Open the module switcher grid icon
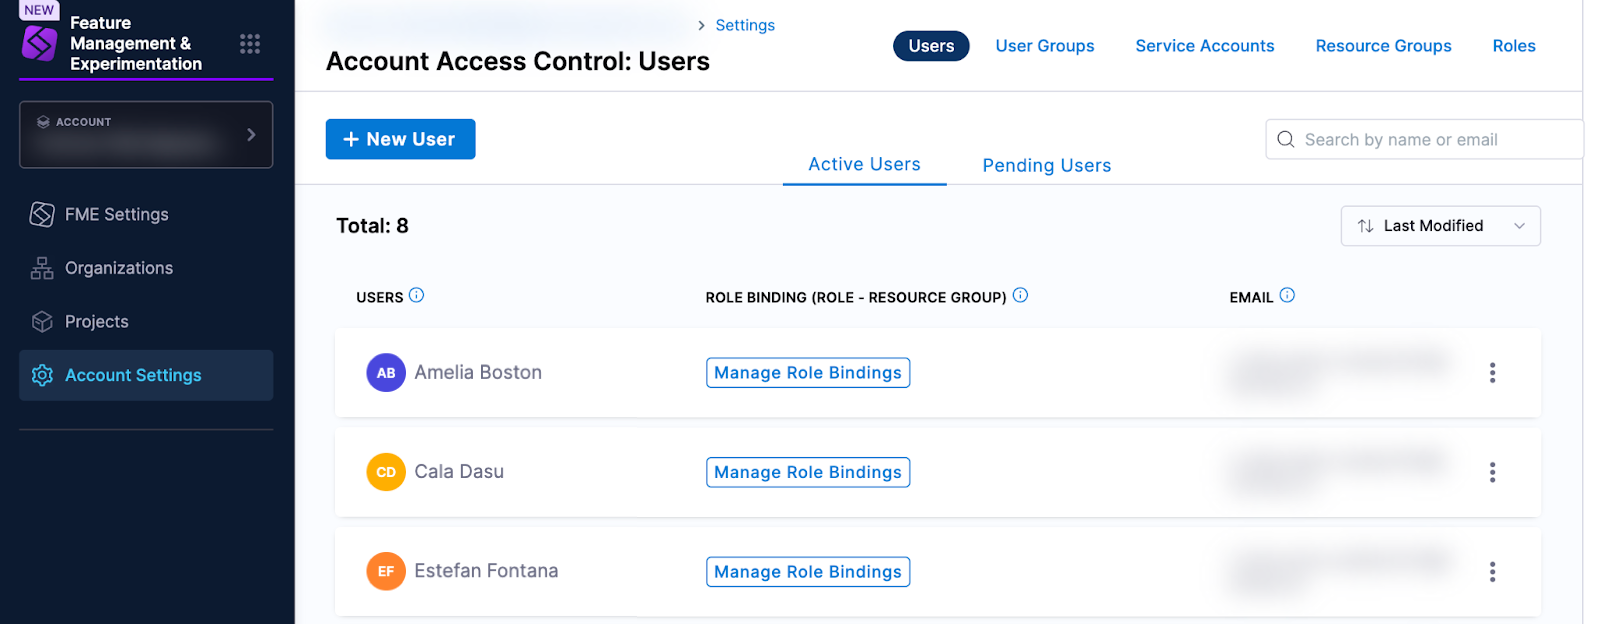 pyautogui.click(x=250, y=43)
